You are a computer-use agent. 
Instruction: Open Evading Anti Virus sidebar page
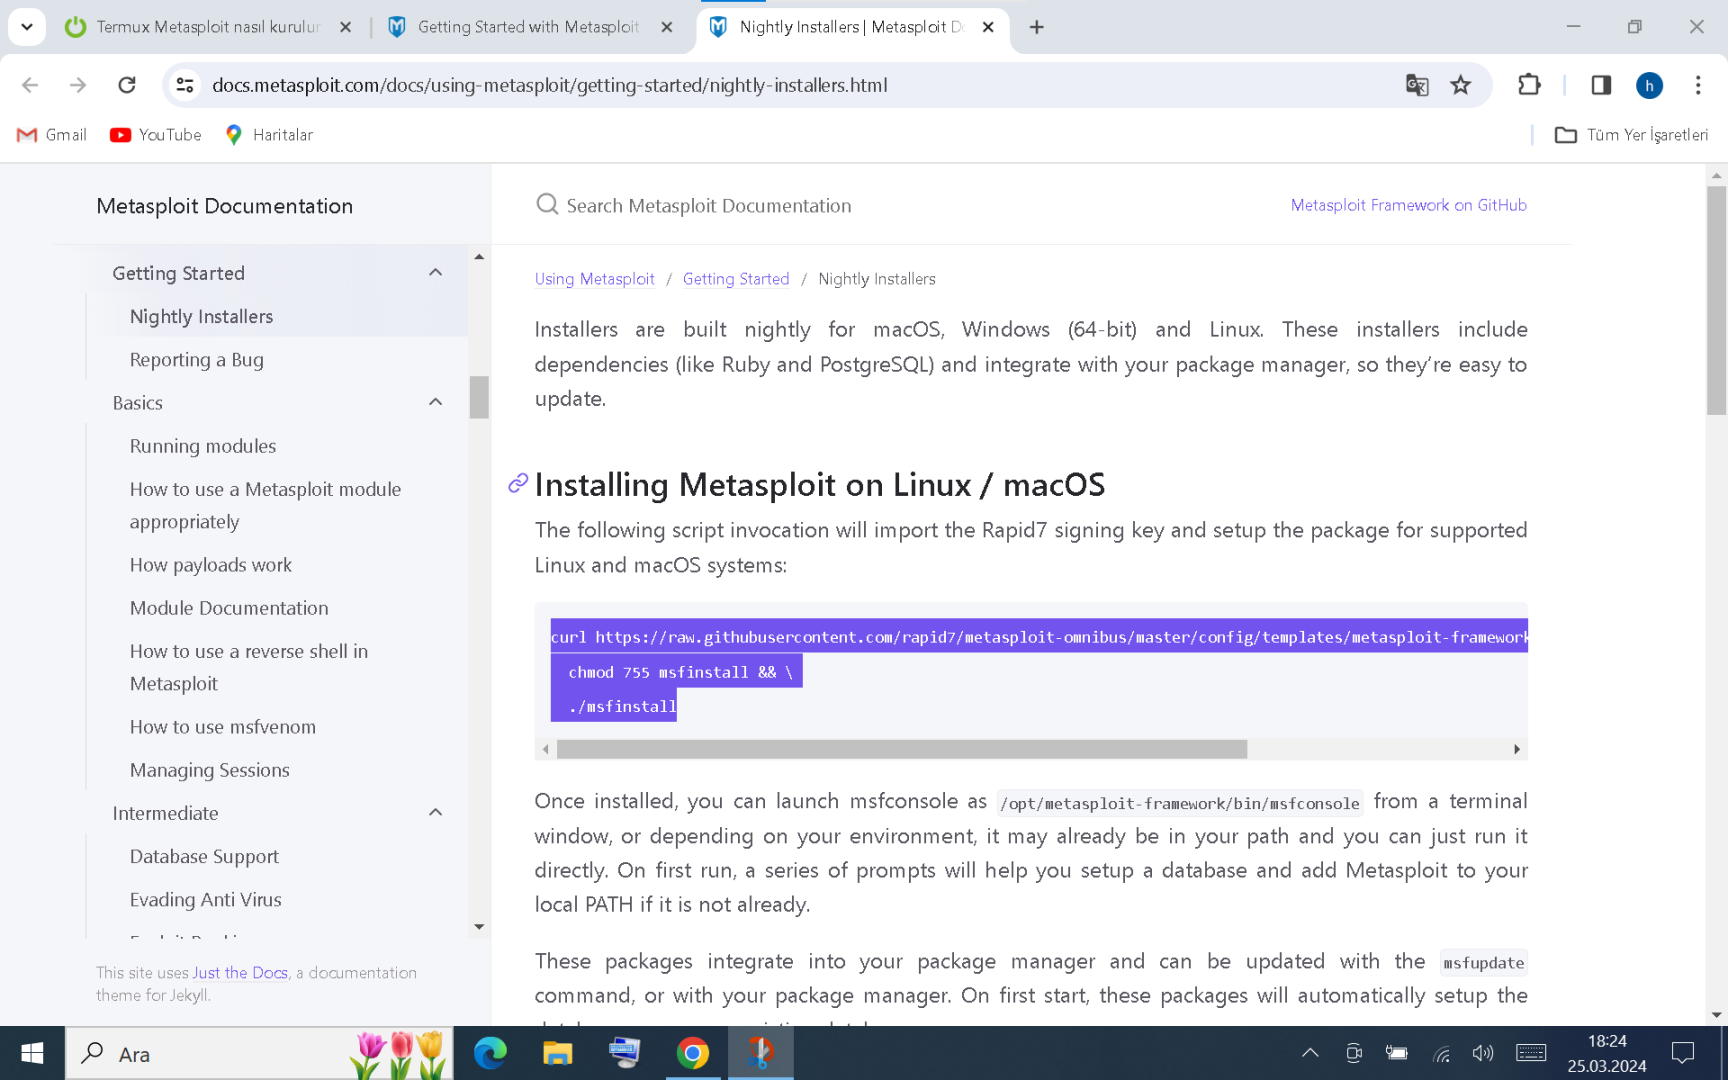click(x=206, y=900)
